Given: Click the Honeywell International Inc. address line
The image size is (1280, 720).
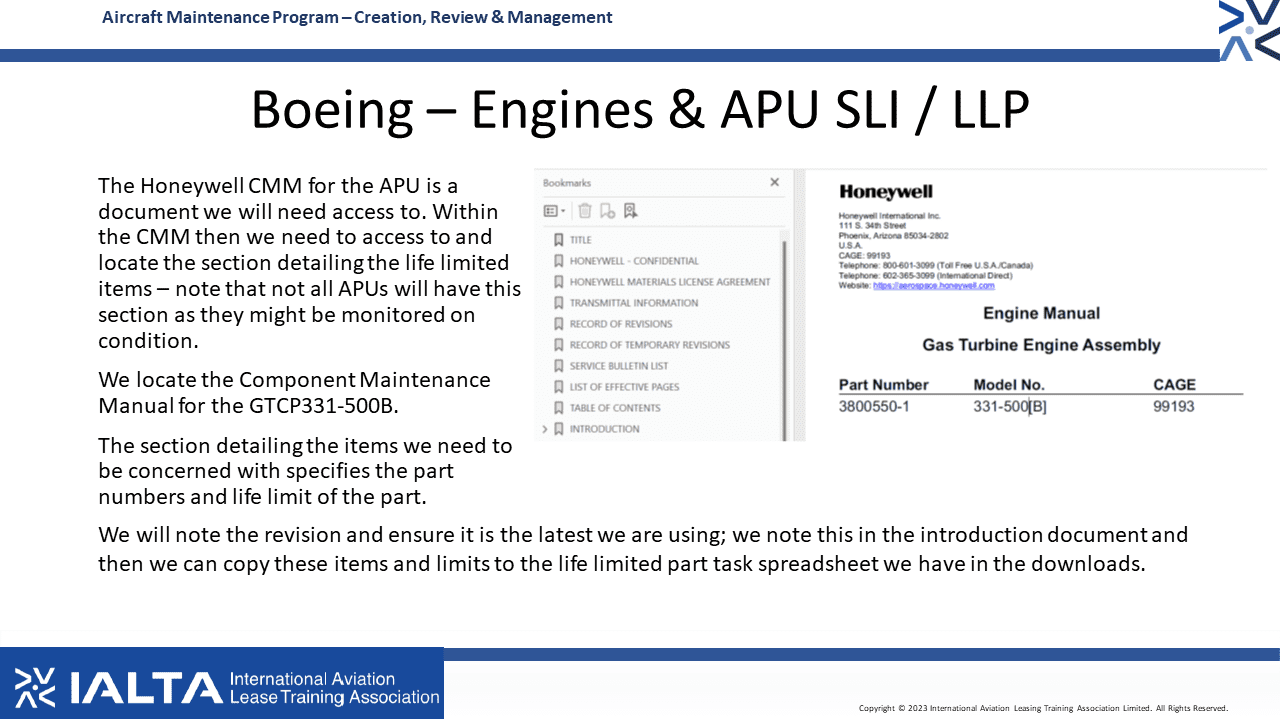Looking at the screenshot, I should click(x=890, y=216).
